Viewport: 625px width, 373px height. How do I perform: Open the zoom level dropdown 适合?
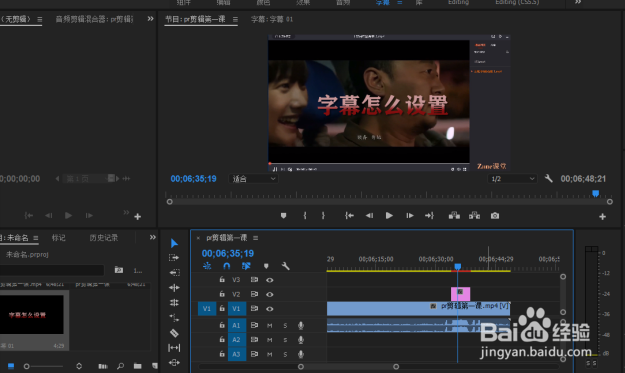click(254, 179)
